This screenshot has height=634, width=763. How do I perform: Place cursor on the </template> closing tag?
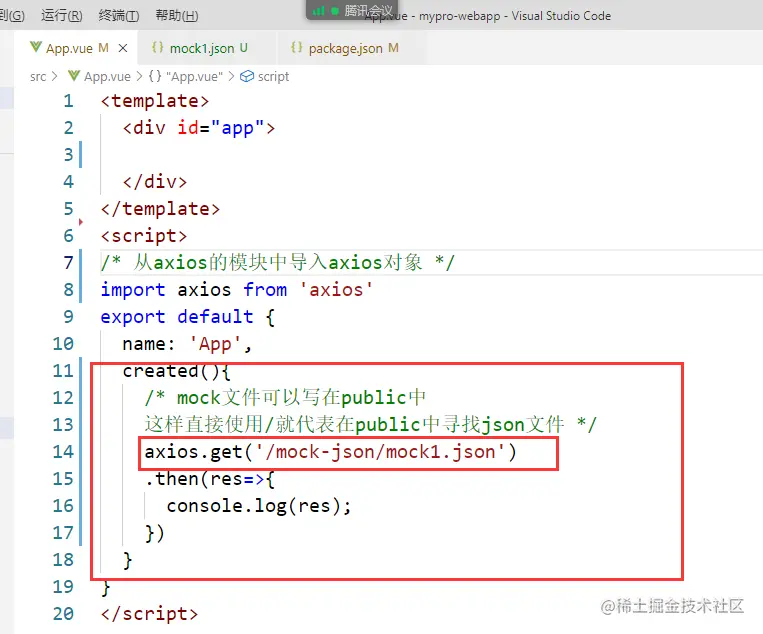(160, 209)
